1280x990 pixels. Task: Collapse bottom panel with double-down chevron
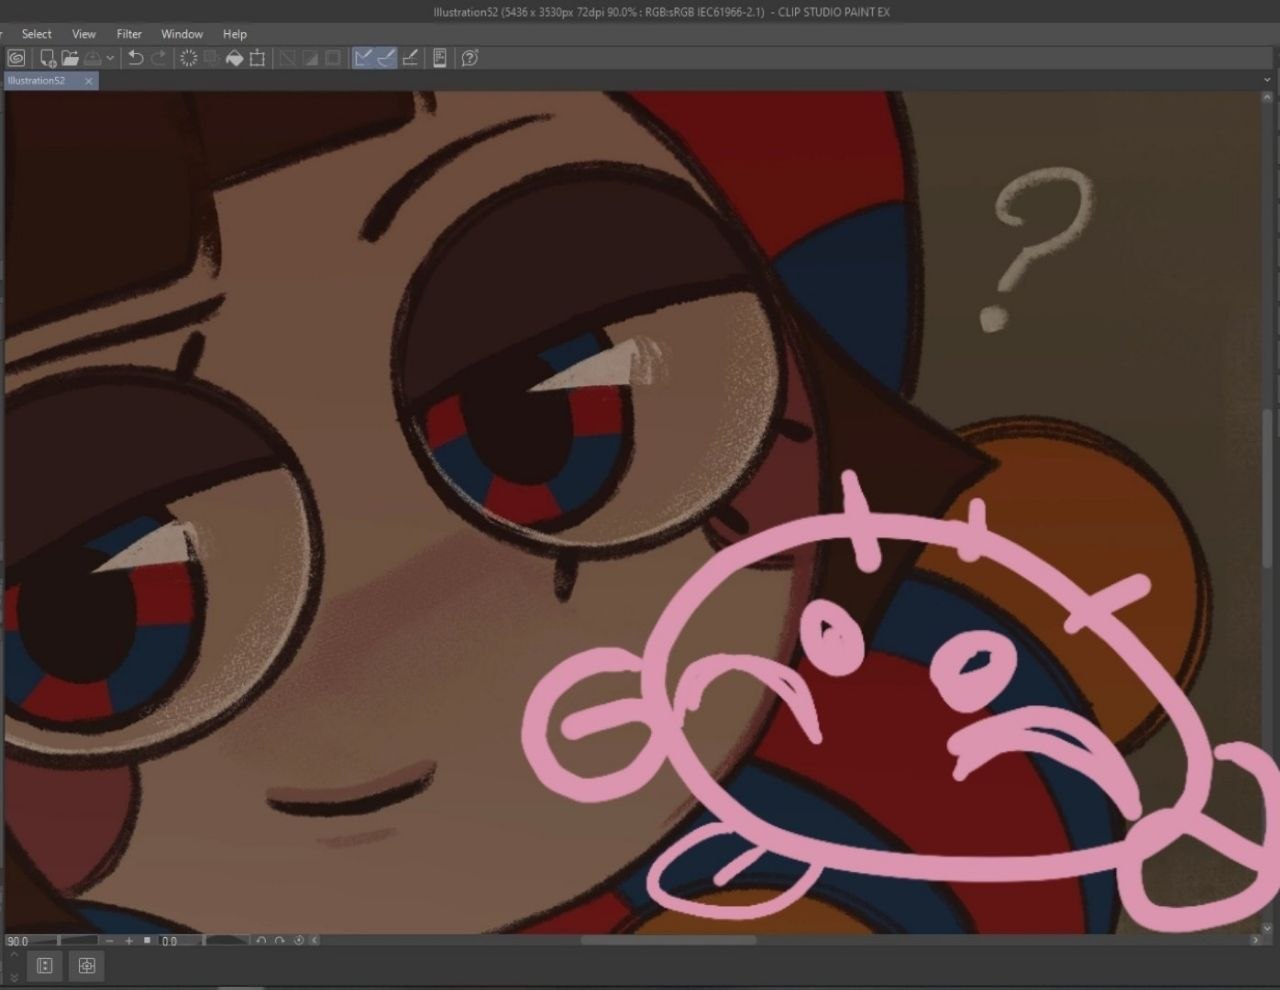[x=14, y=976]
